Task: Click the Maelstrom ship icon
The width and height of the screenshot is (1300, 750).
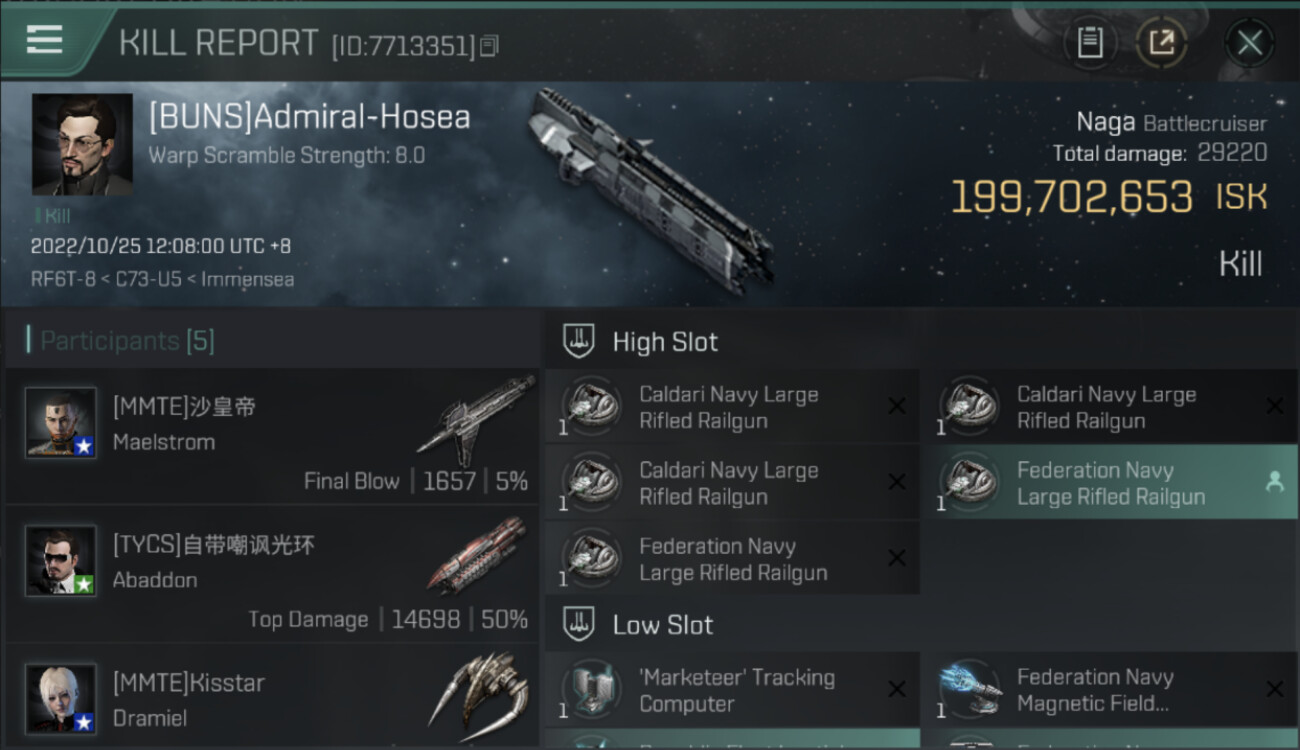Action: coord(476,420)
